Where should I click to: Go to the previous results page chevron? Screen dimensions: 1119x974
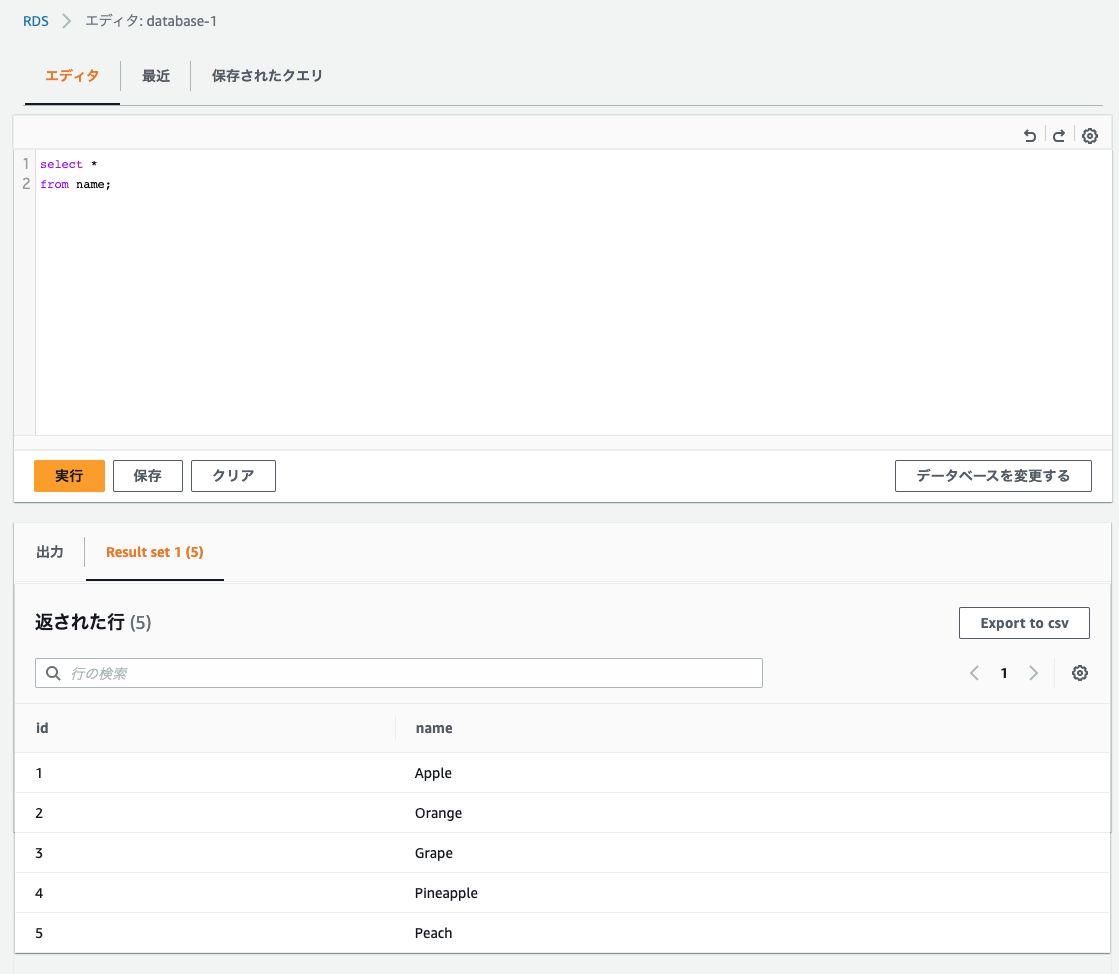[x=974, y=673]
